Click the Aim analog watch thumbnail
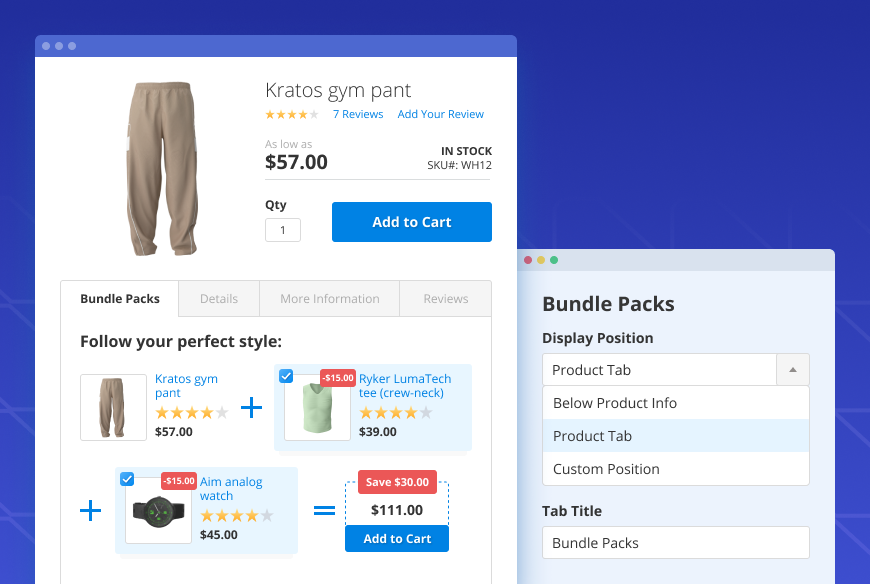870x584 pixels. pos(158,510)
